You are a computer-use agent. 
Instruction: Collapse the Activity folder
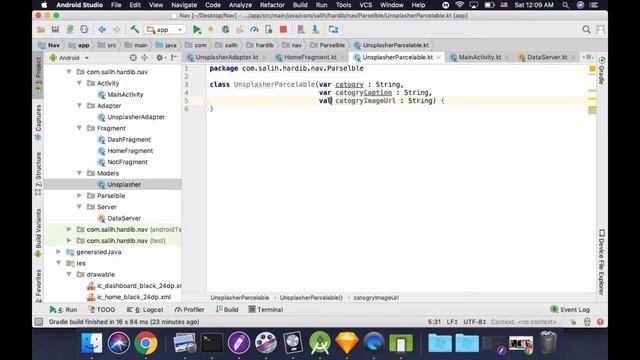pos(79,83)
